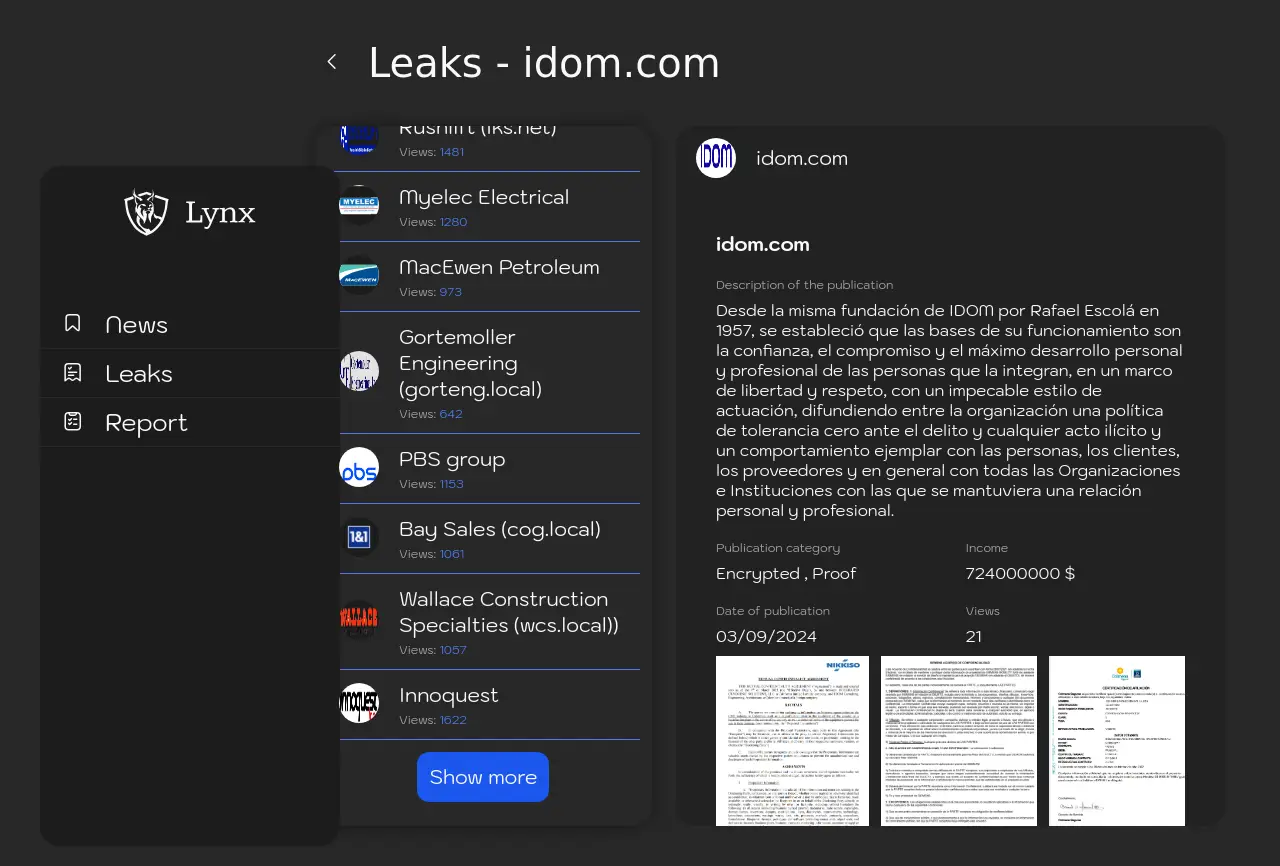This screenshot has height=866, width=1280.
Task: Click the Bay Sales 1&1 logo
Action: pyautogui.click(x=359, y=537)
